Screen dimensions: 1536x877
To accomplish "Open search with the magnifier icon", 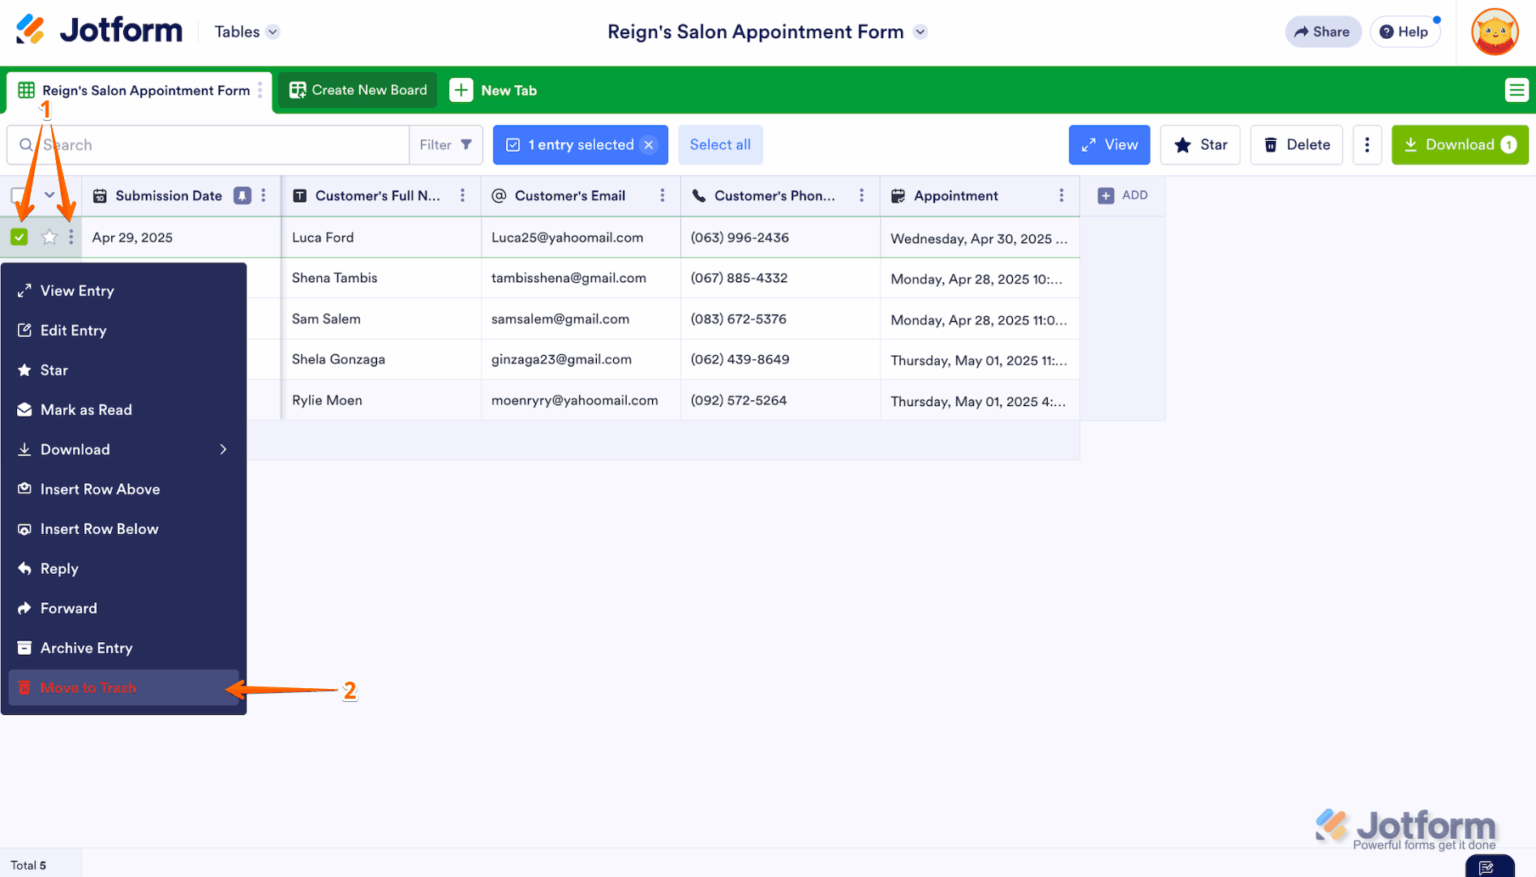I will pyautogui.click(x=27, y=144).
